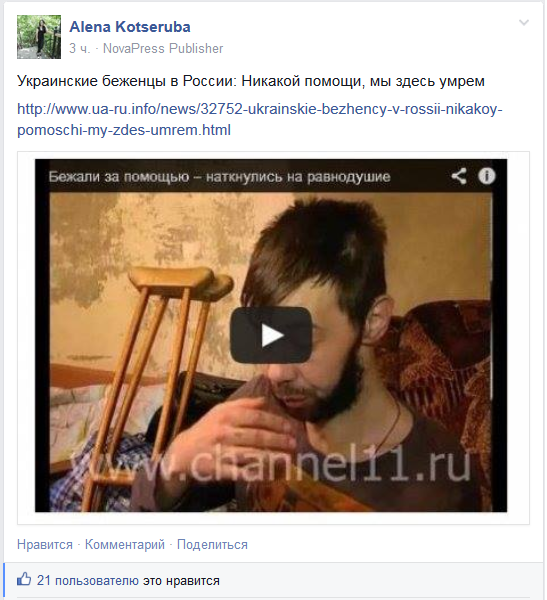Click Нравится to like the post
Image resolution: width=547 pixels, height=600 pixels.
point(45,545)
